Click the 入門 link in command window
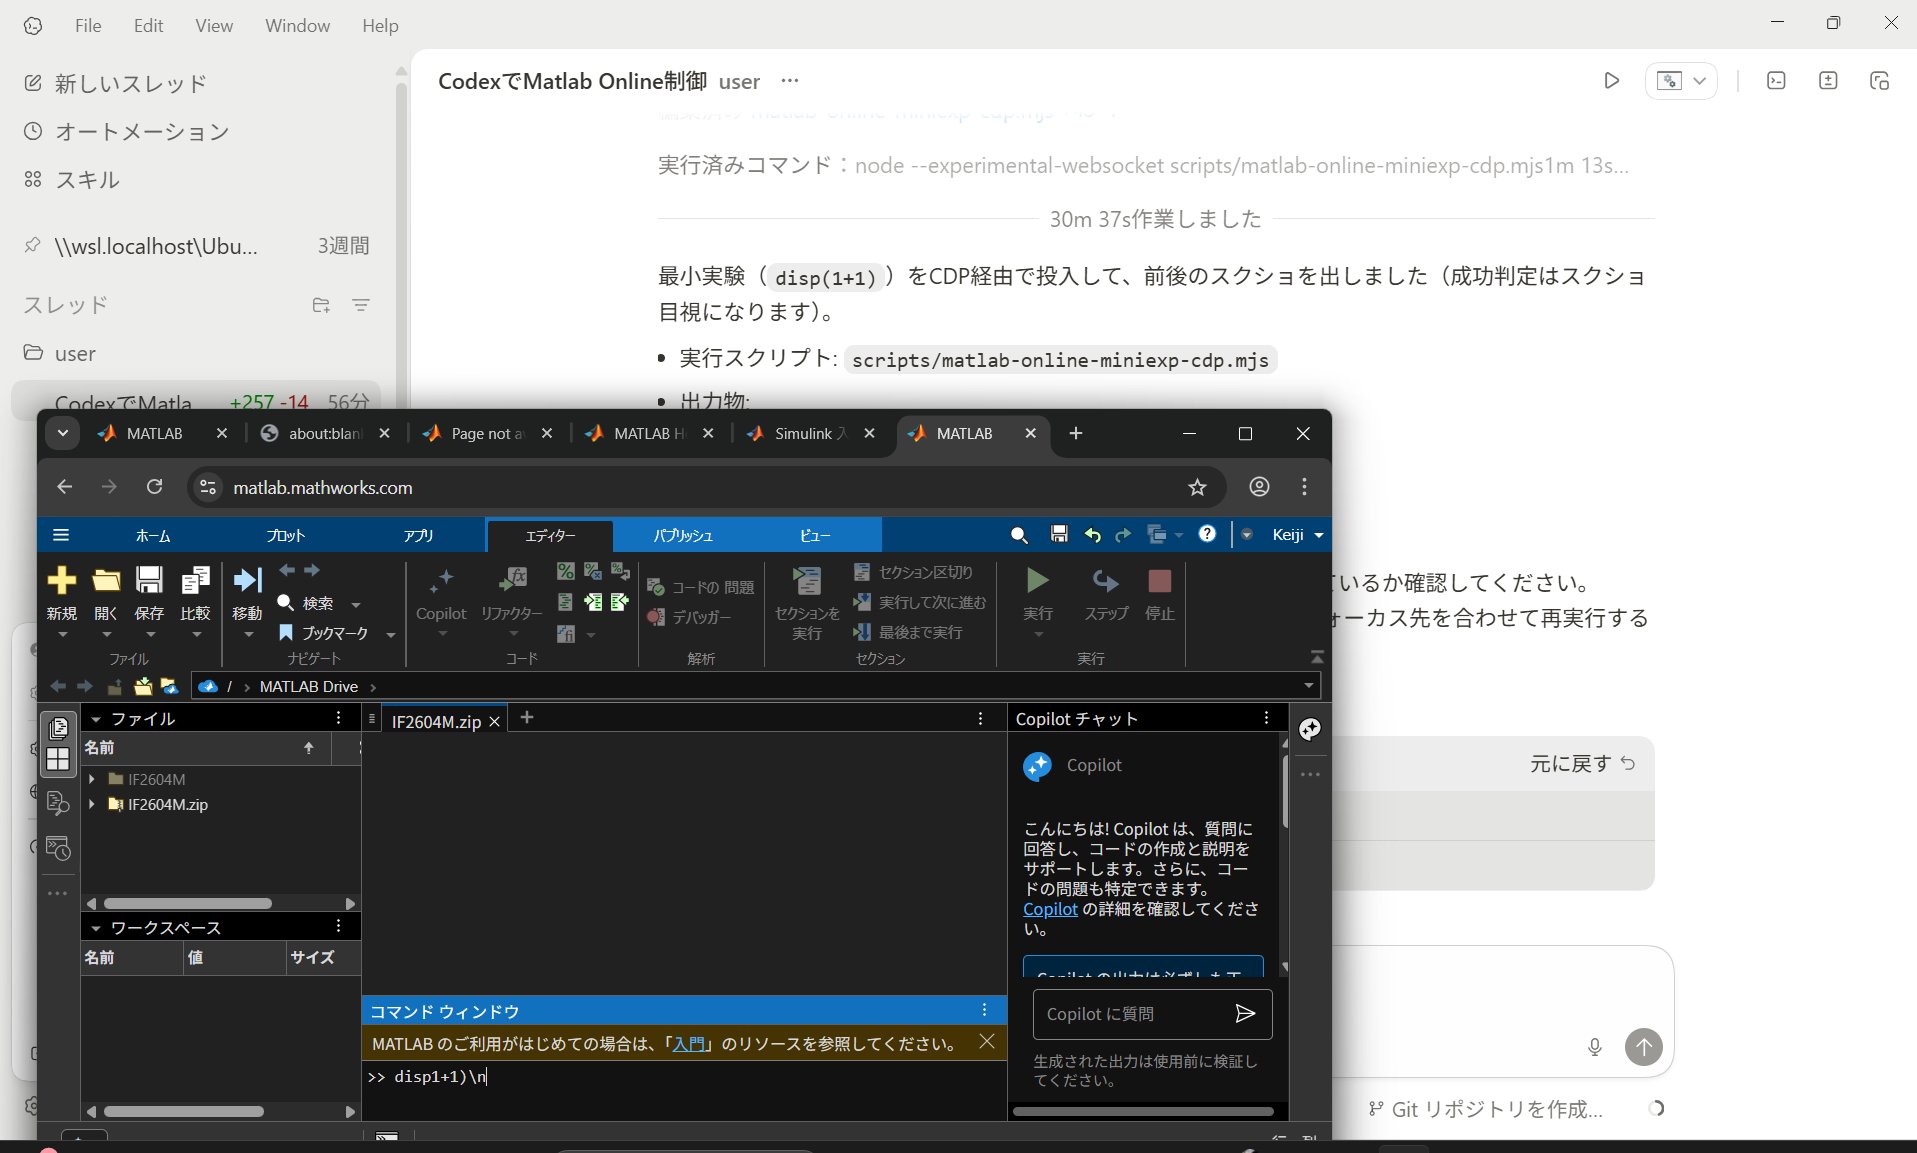Image resolution: width=1917 pixels, height=1153 pixels. pos(688,1044)
